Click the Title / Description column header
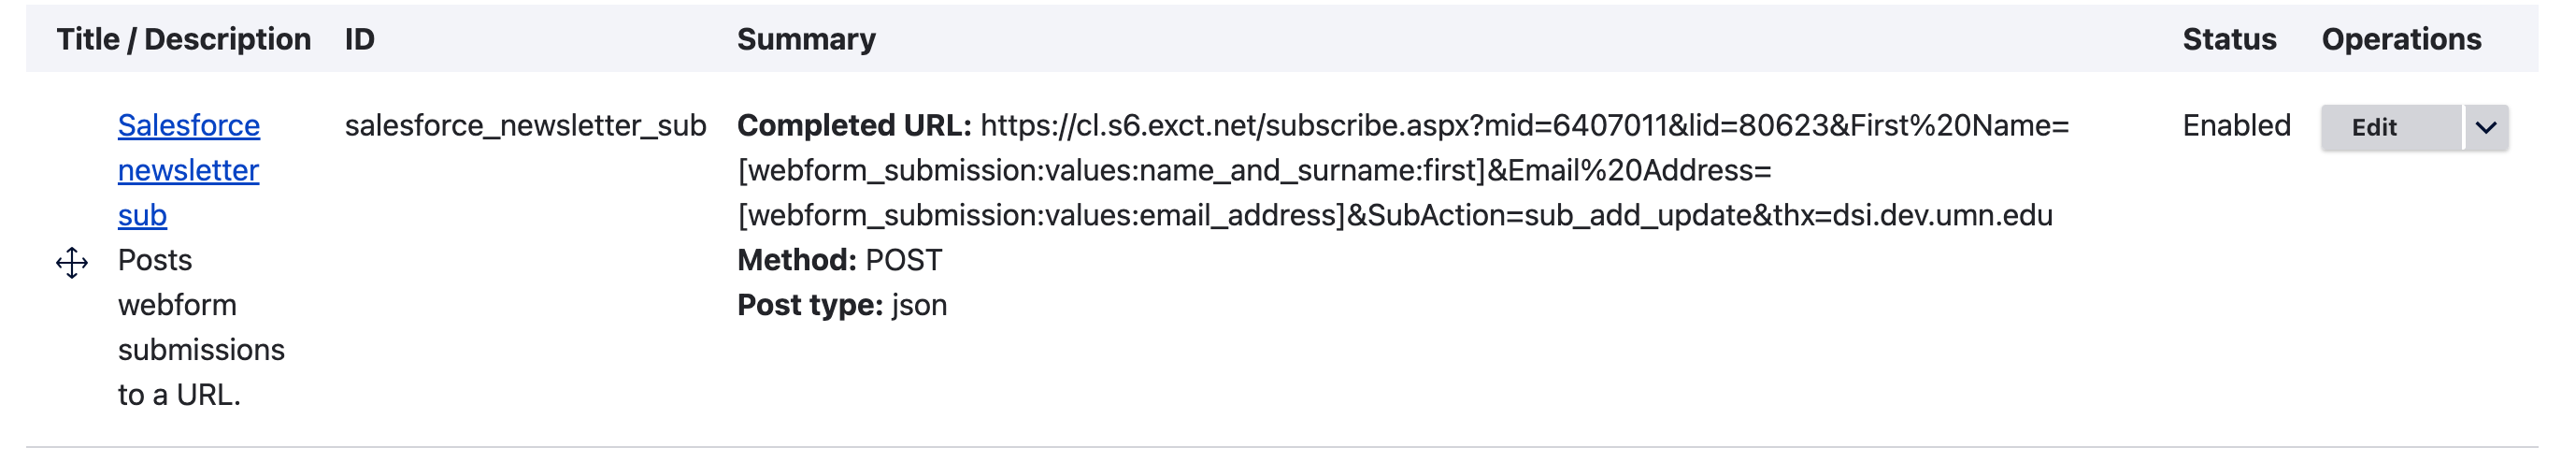Viewport: 2576px width, 462px height. coord(183,39)
